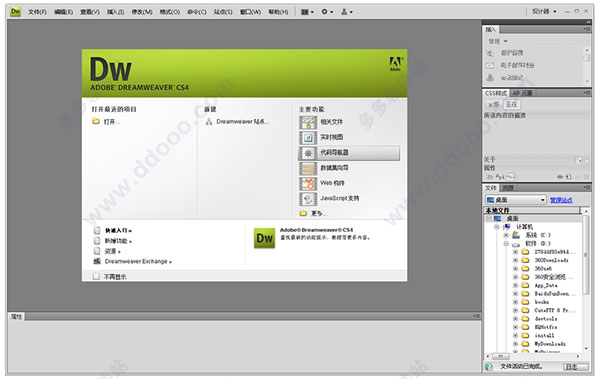Click the 本地文件 column header
Viewport: 600px width, 379px height.
click(532, 210)
